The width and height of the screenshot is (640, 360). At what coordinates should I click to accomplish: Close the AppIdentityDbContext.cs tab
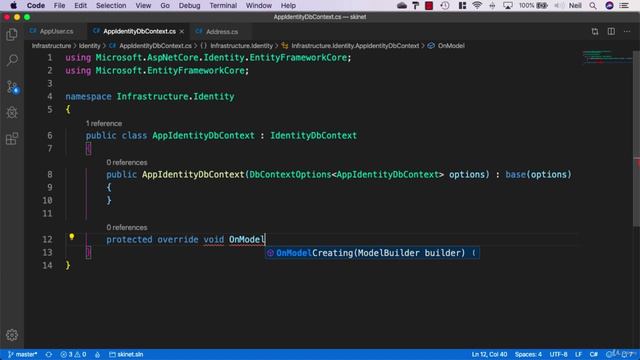pyautogui.click(x=182, y=31)
